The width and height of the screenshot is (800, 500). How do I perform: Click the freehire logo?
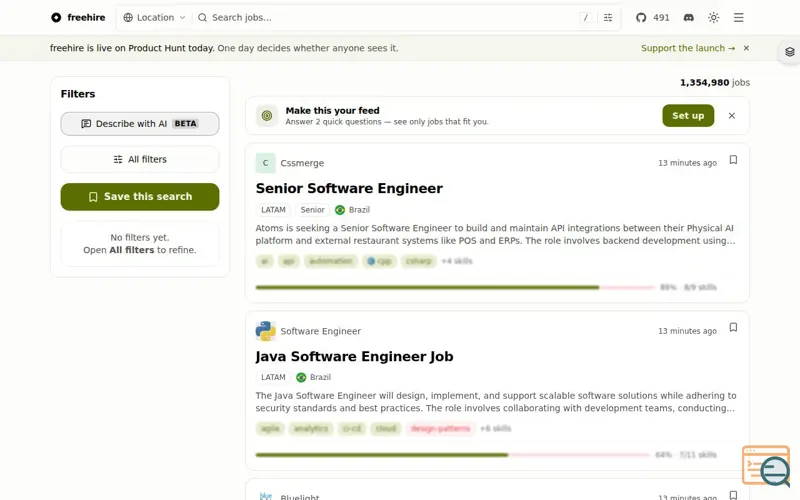78,17
